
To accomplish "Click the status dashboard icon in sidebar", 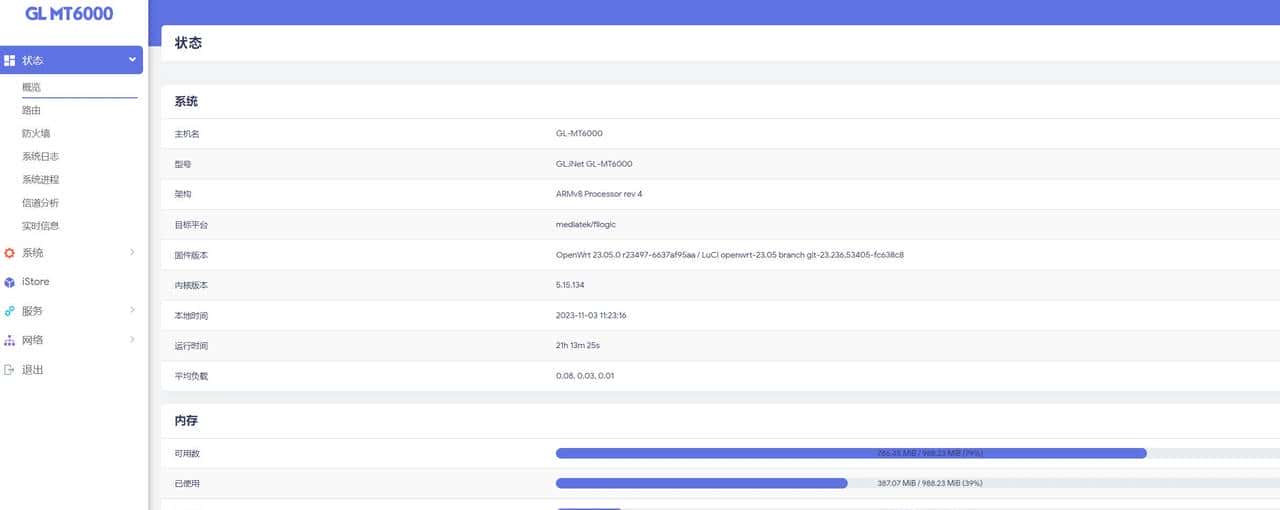I will 10,60.
